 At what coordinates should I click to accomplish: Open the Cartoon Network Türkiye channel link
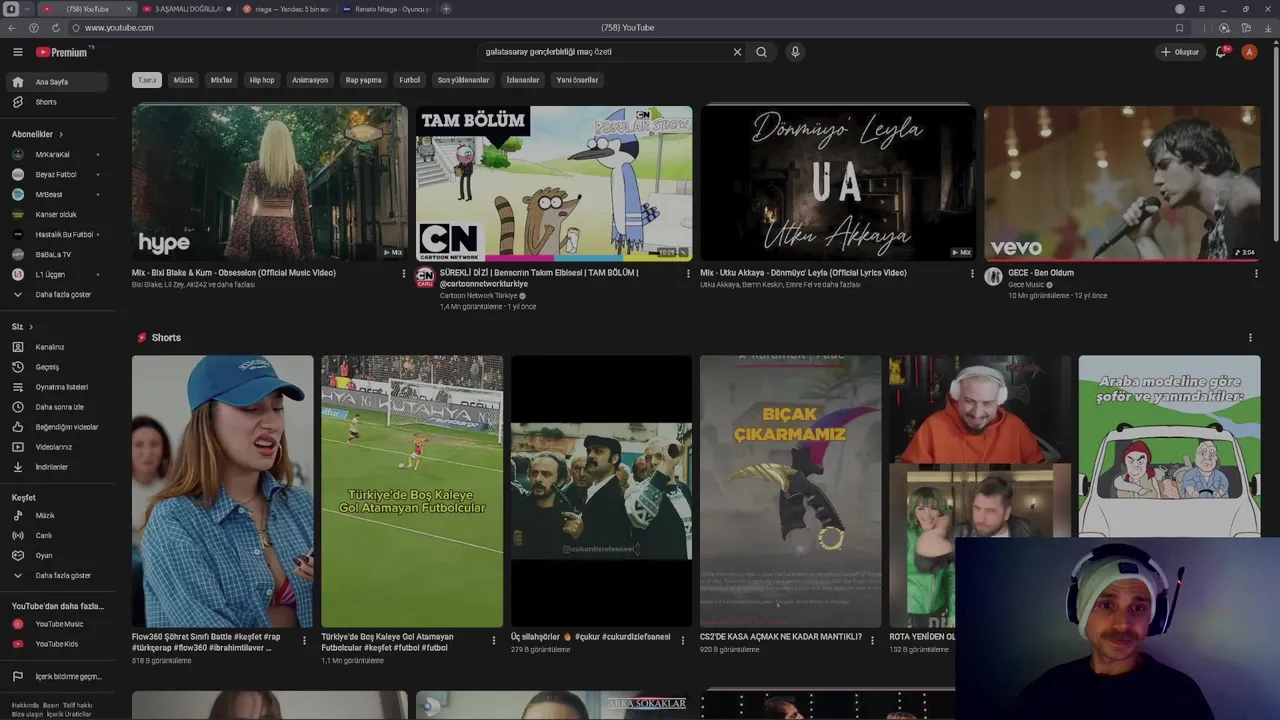coord(479,296)
